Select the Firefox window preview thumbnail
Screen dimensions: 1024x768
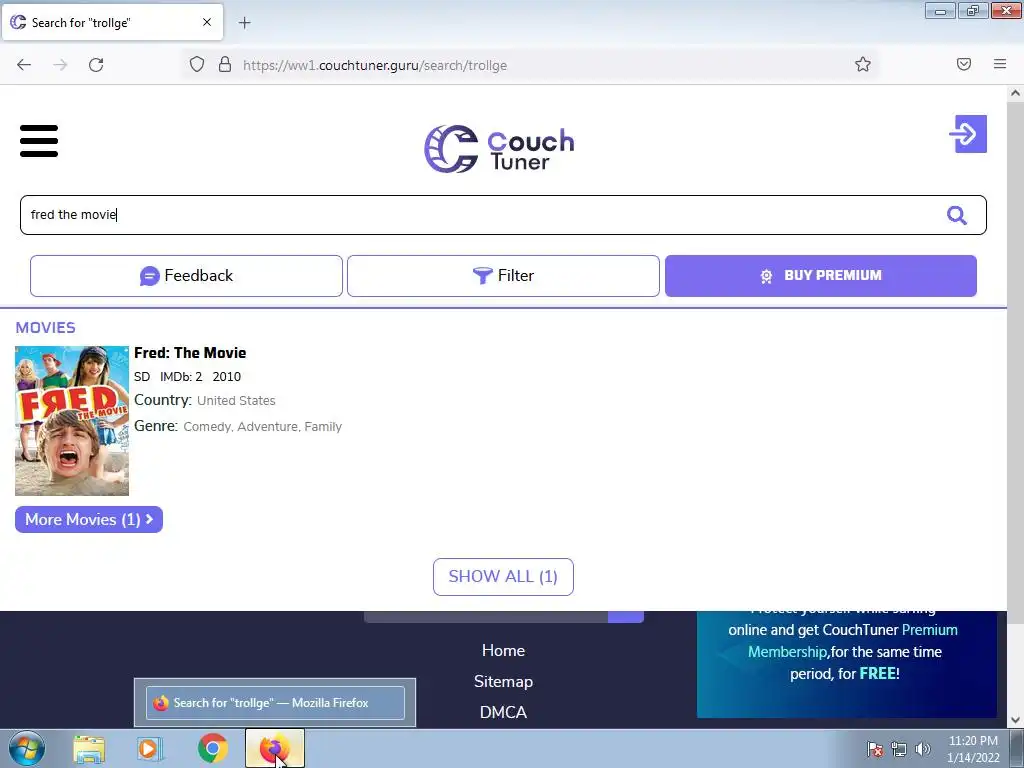tap(275, 703)
